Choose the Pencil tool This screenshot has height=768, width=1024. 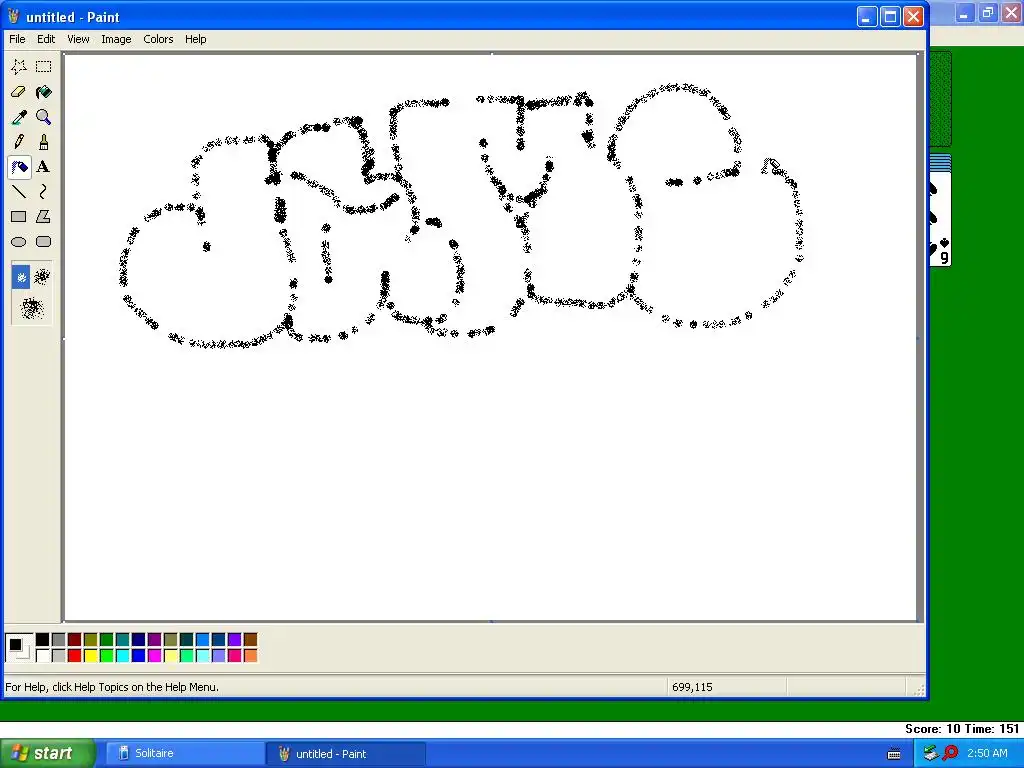click(19, 142)
